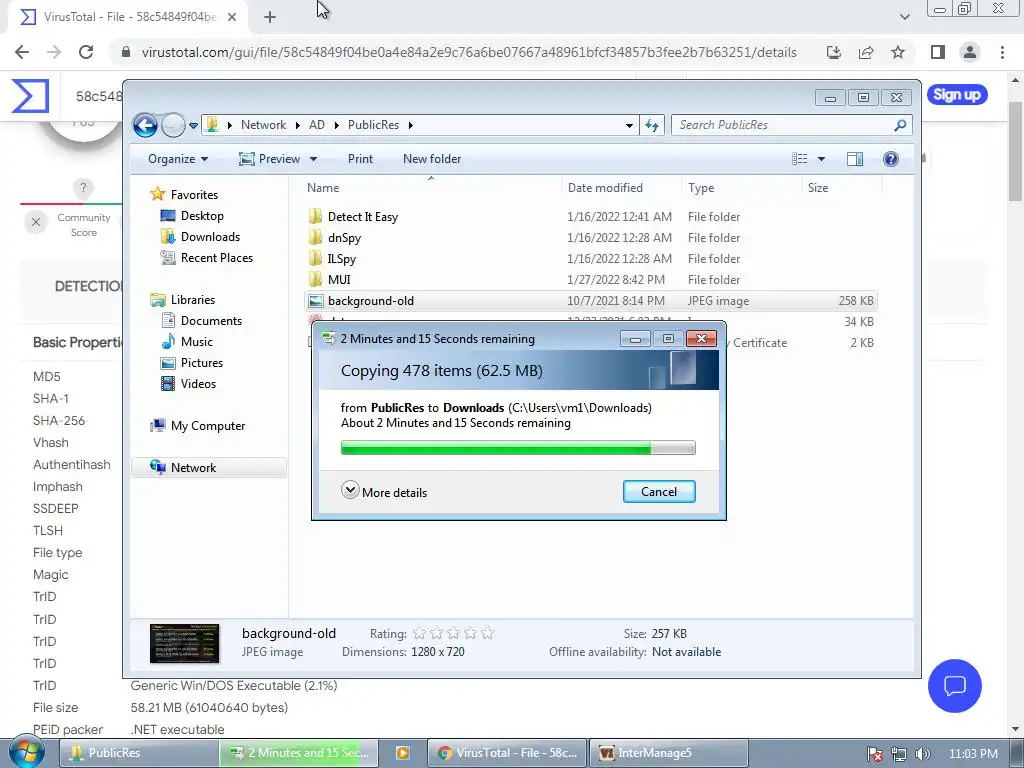Go back in the PublicRes Explorer window
1024x768 pixels.
click(x=145, y=125)
